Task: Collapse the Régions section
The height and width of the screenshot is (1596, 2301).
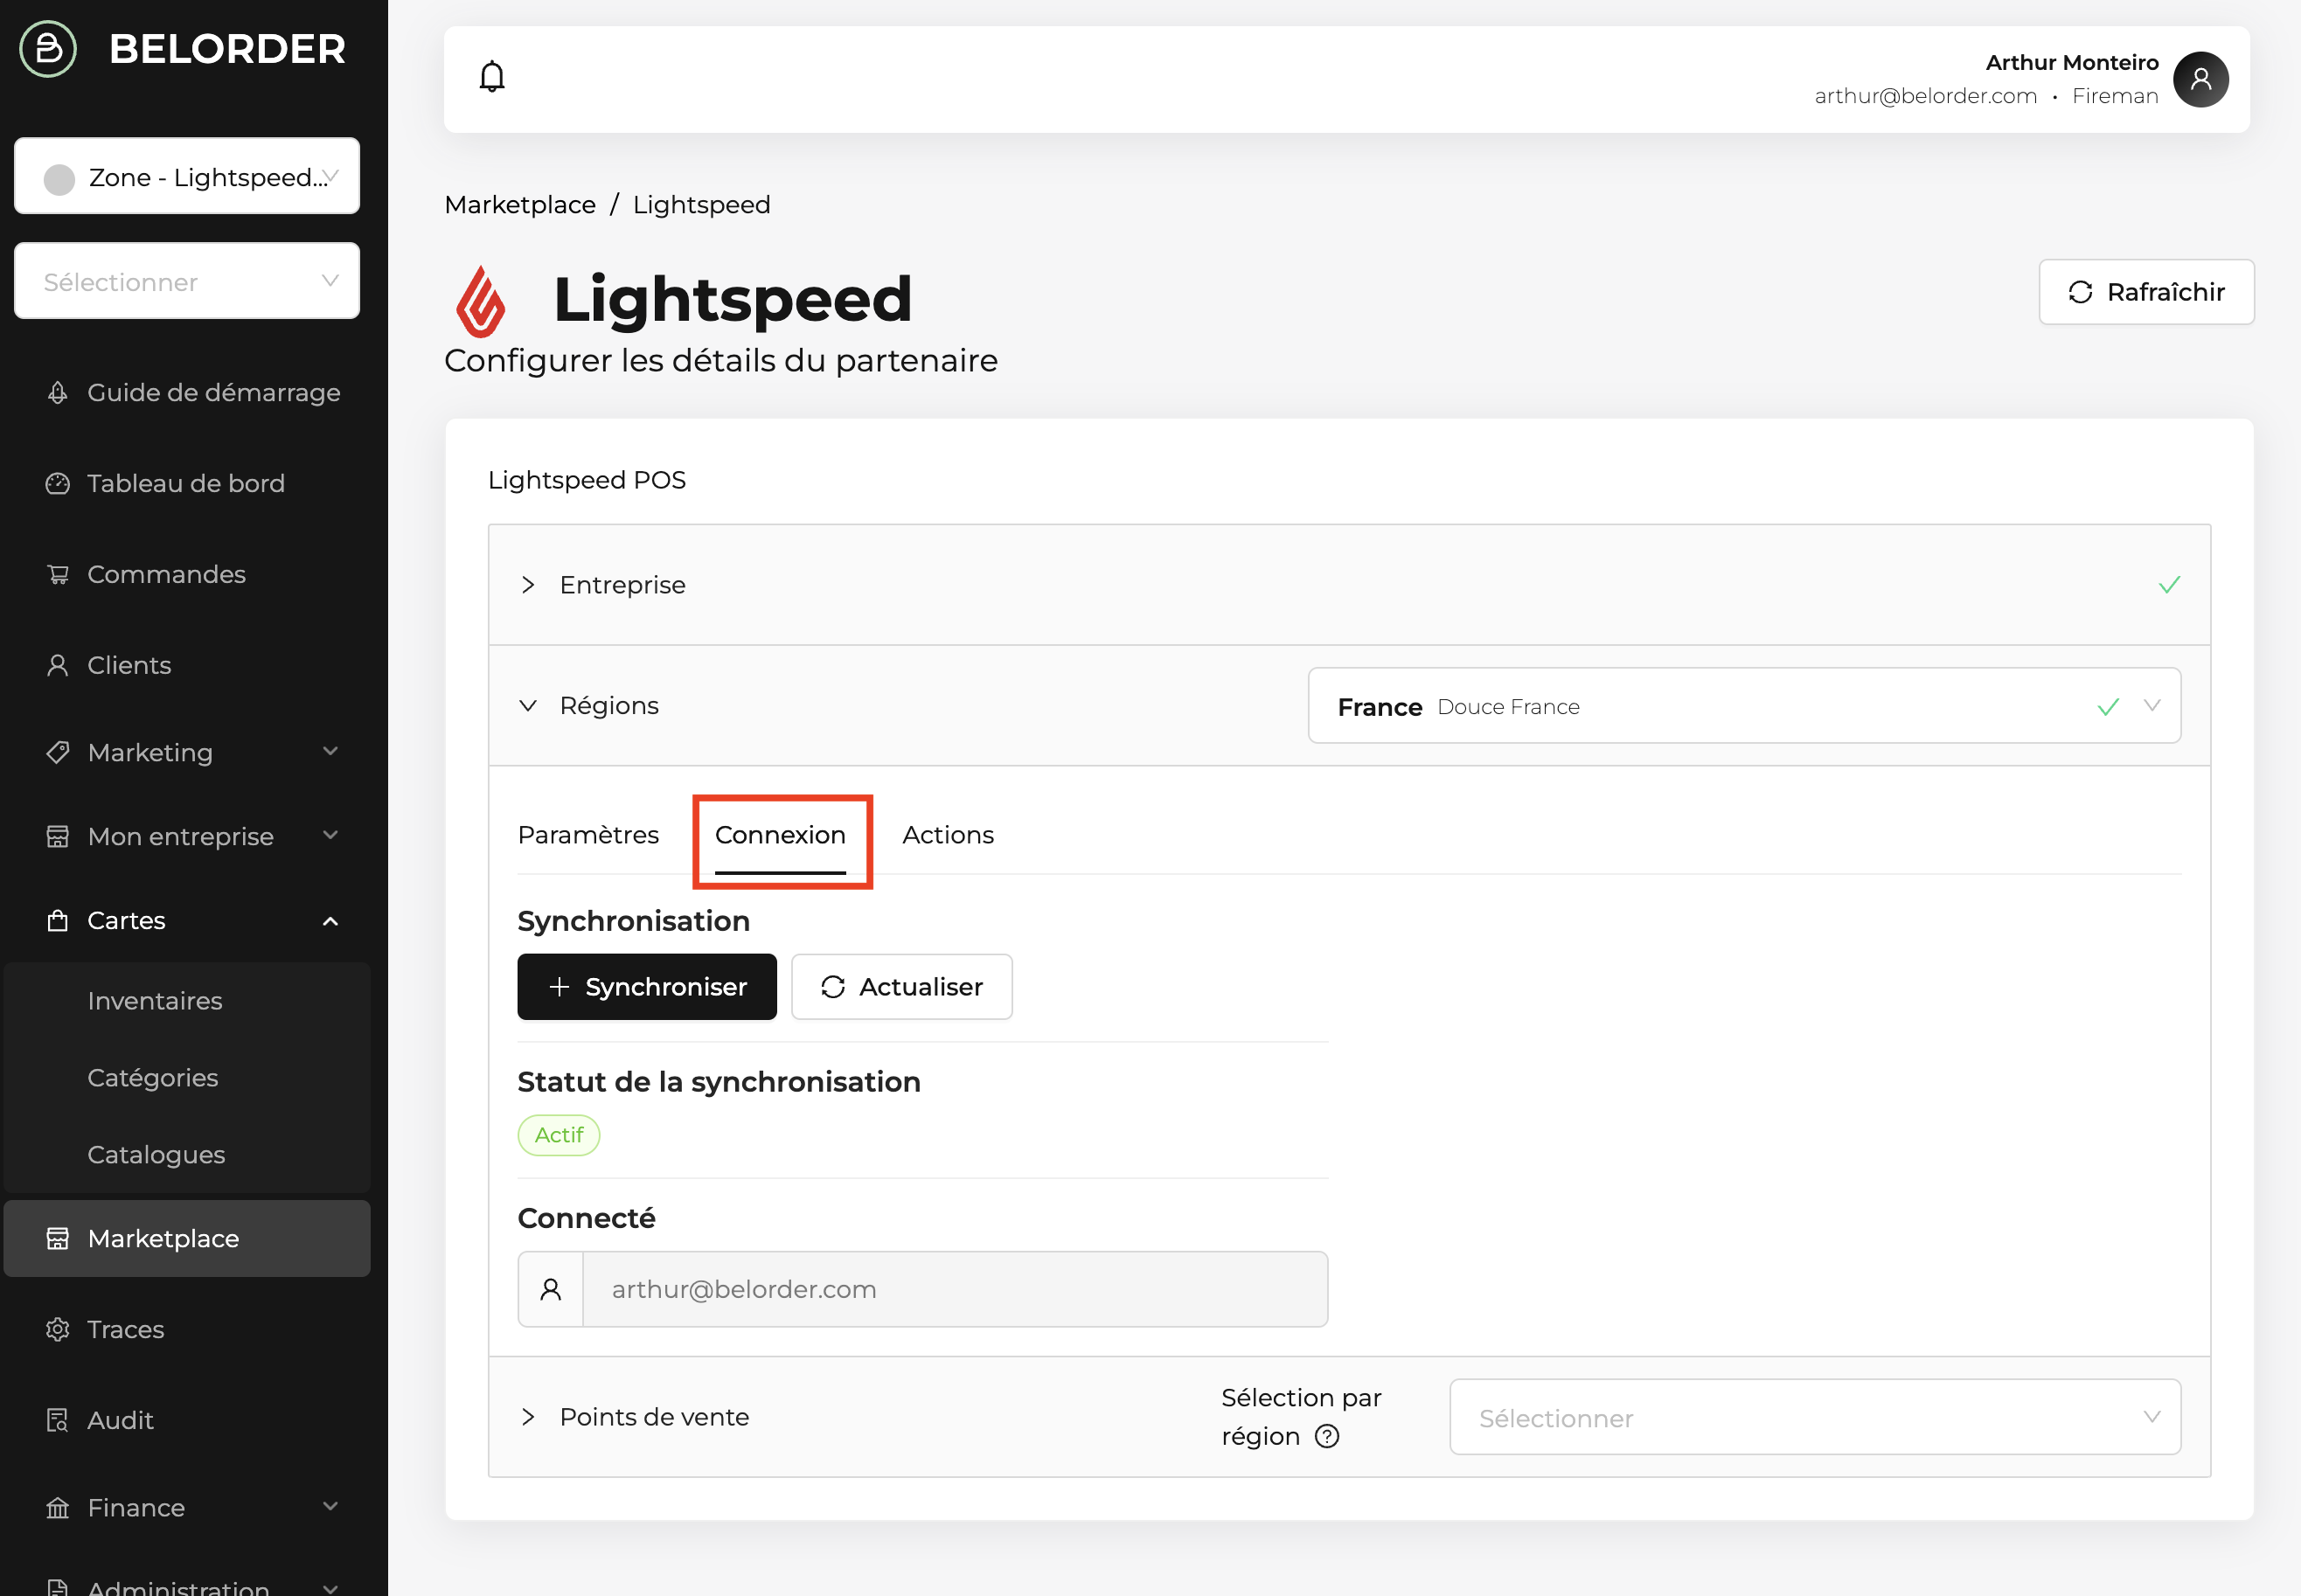Action: click(x=528, y=706)
